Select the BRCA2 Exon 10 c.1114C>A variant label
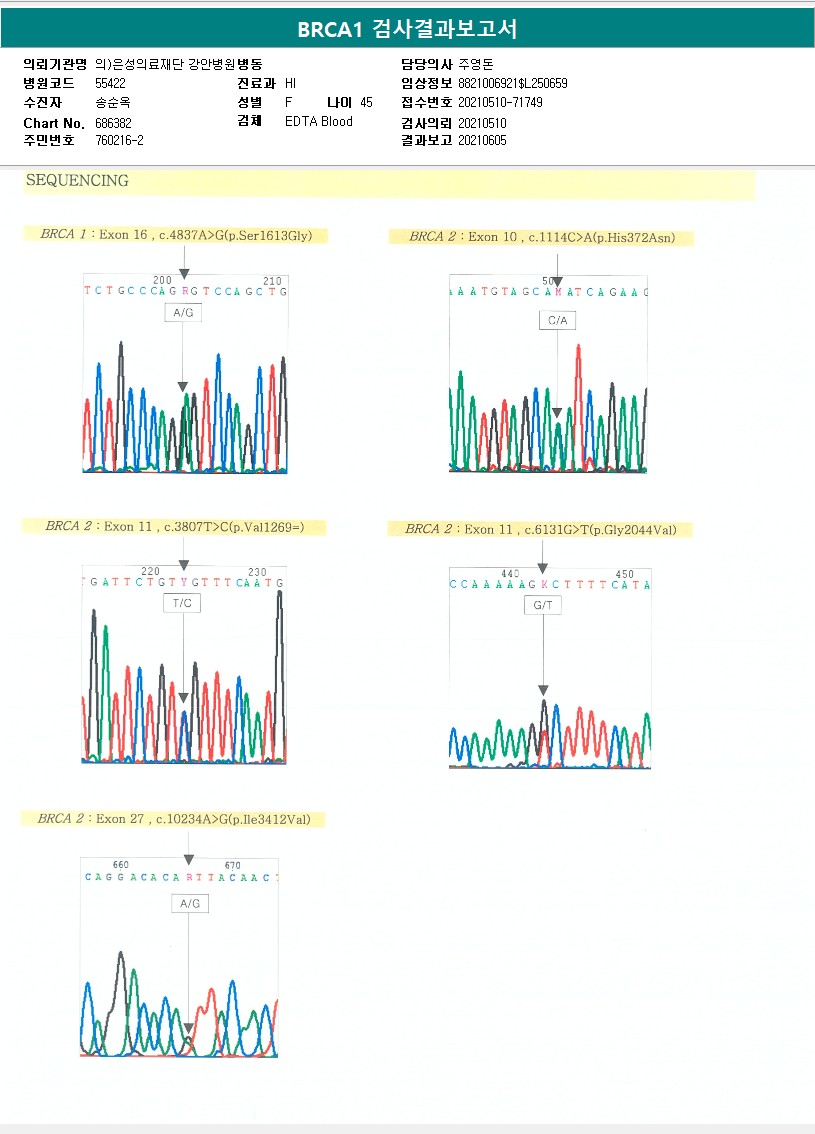Image resolution: width=815 pixels, height=1134 pixels. [541, 237]
